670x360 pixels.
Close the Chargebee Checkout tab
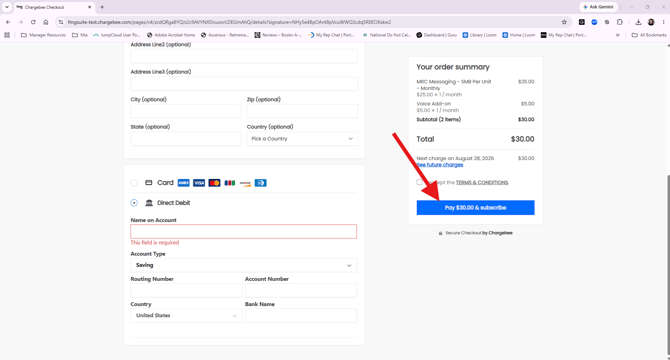point(89,7)
